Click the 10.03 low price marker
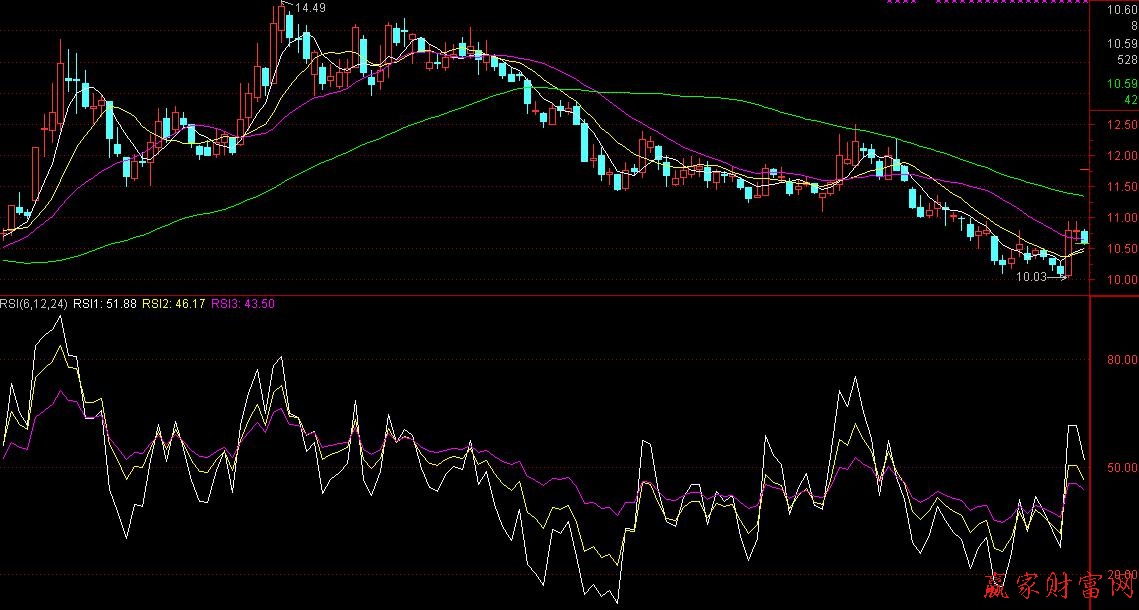This screenshot has height=610, width=1139. click(x=1030, y=277)
